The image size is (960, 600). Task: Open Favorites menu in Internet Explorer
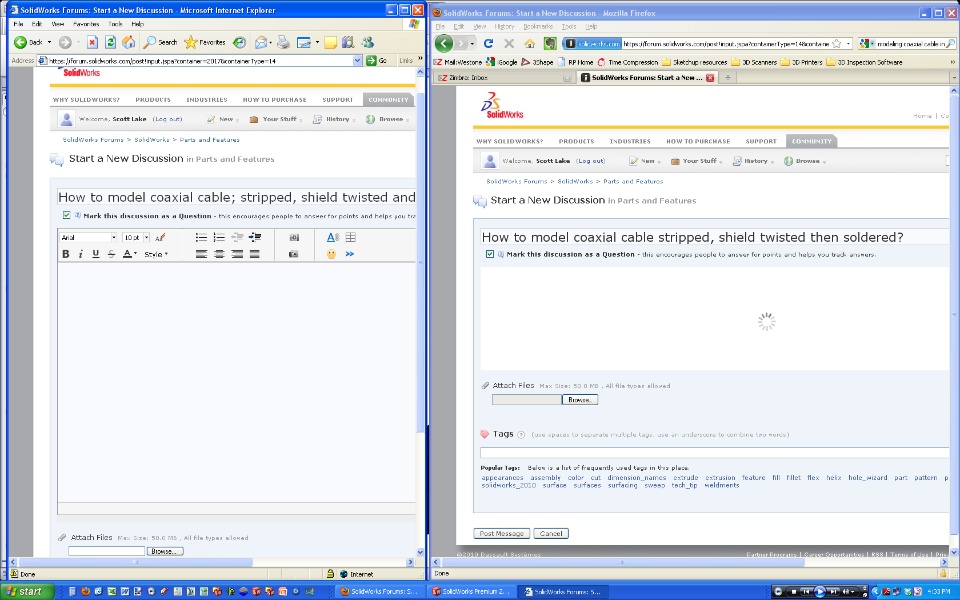pos(86,24)
